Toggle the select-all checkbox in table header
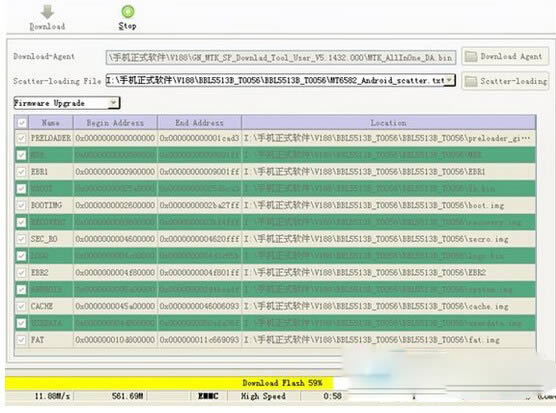556x413 pixels. click(22, 123)
